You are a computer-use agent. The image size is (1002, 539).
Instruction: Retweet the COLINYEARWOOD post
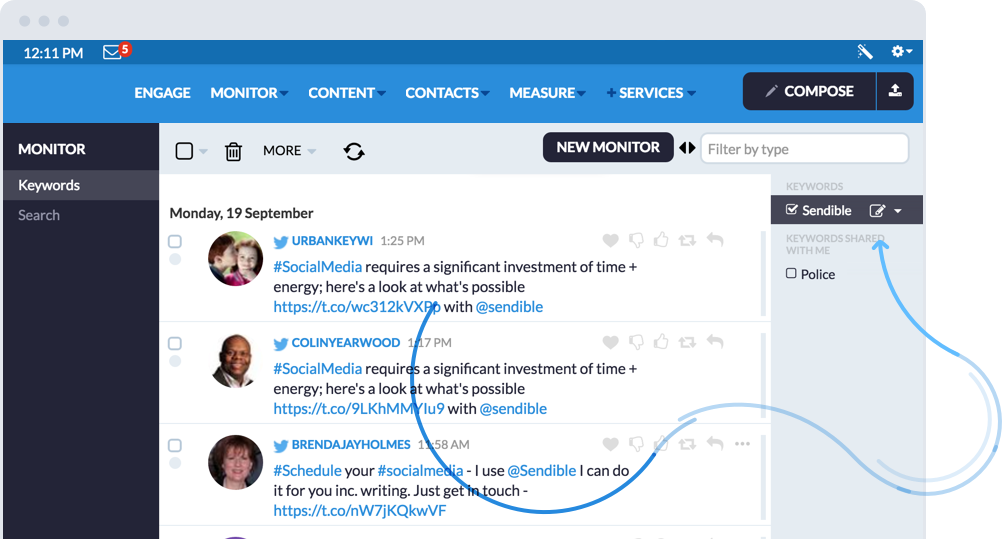(687, 342)
